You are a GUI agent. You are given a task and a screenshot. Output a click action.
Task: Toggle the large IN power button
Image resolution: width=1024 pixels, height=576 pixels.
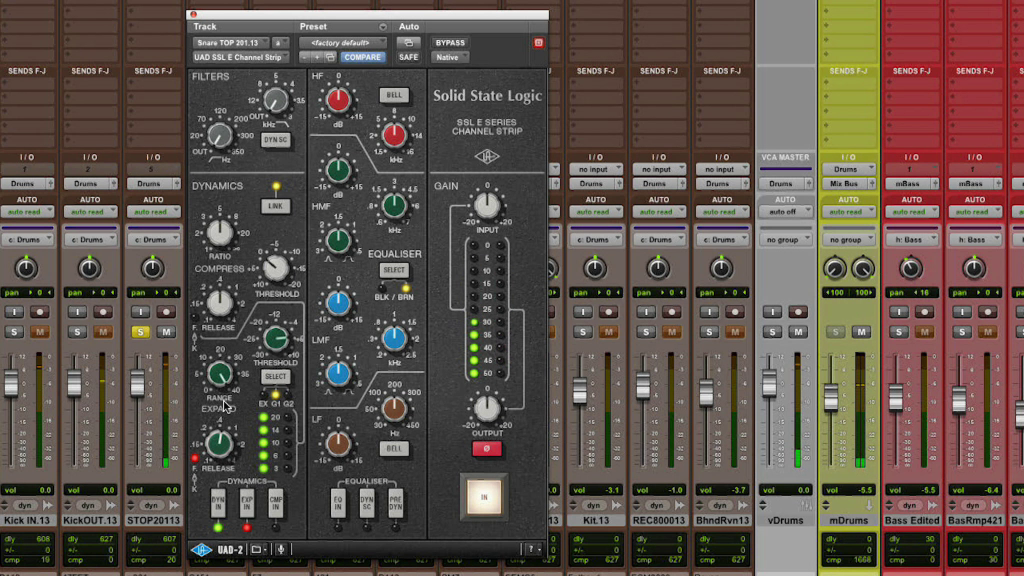(486, 496)
